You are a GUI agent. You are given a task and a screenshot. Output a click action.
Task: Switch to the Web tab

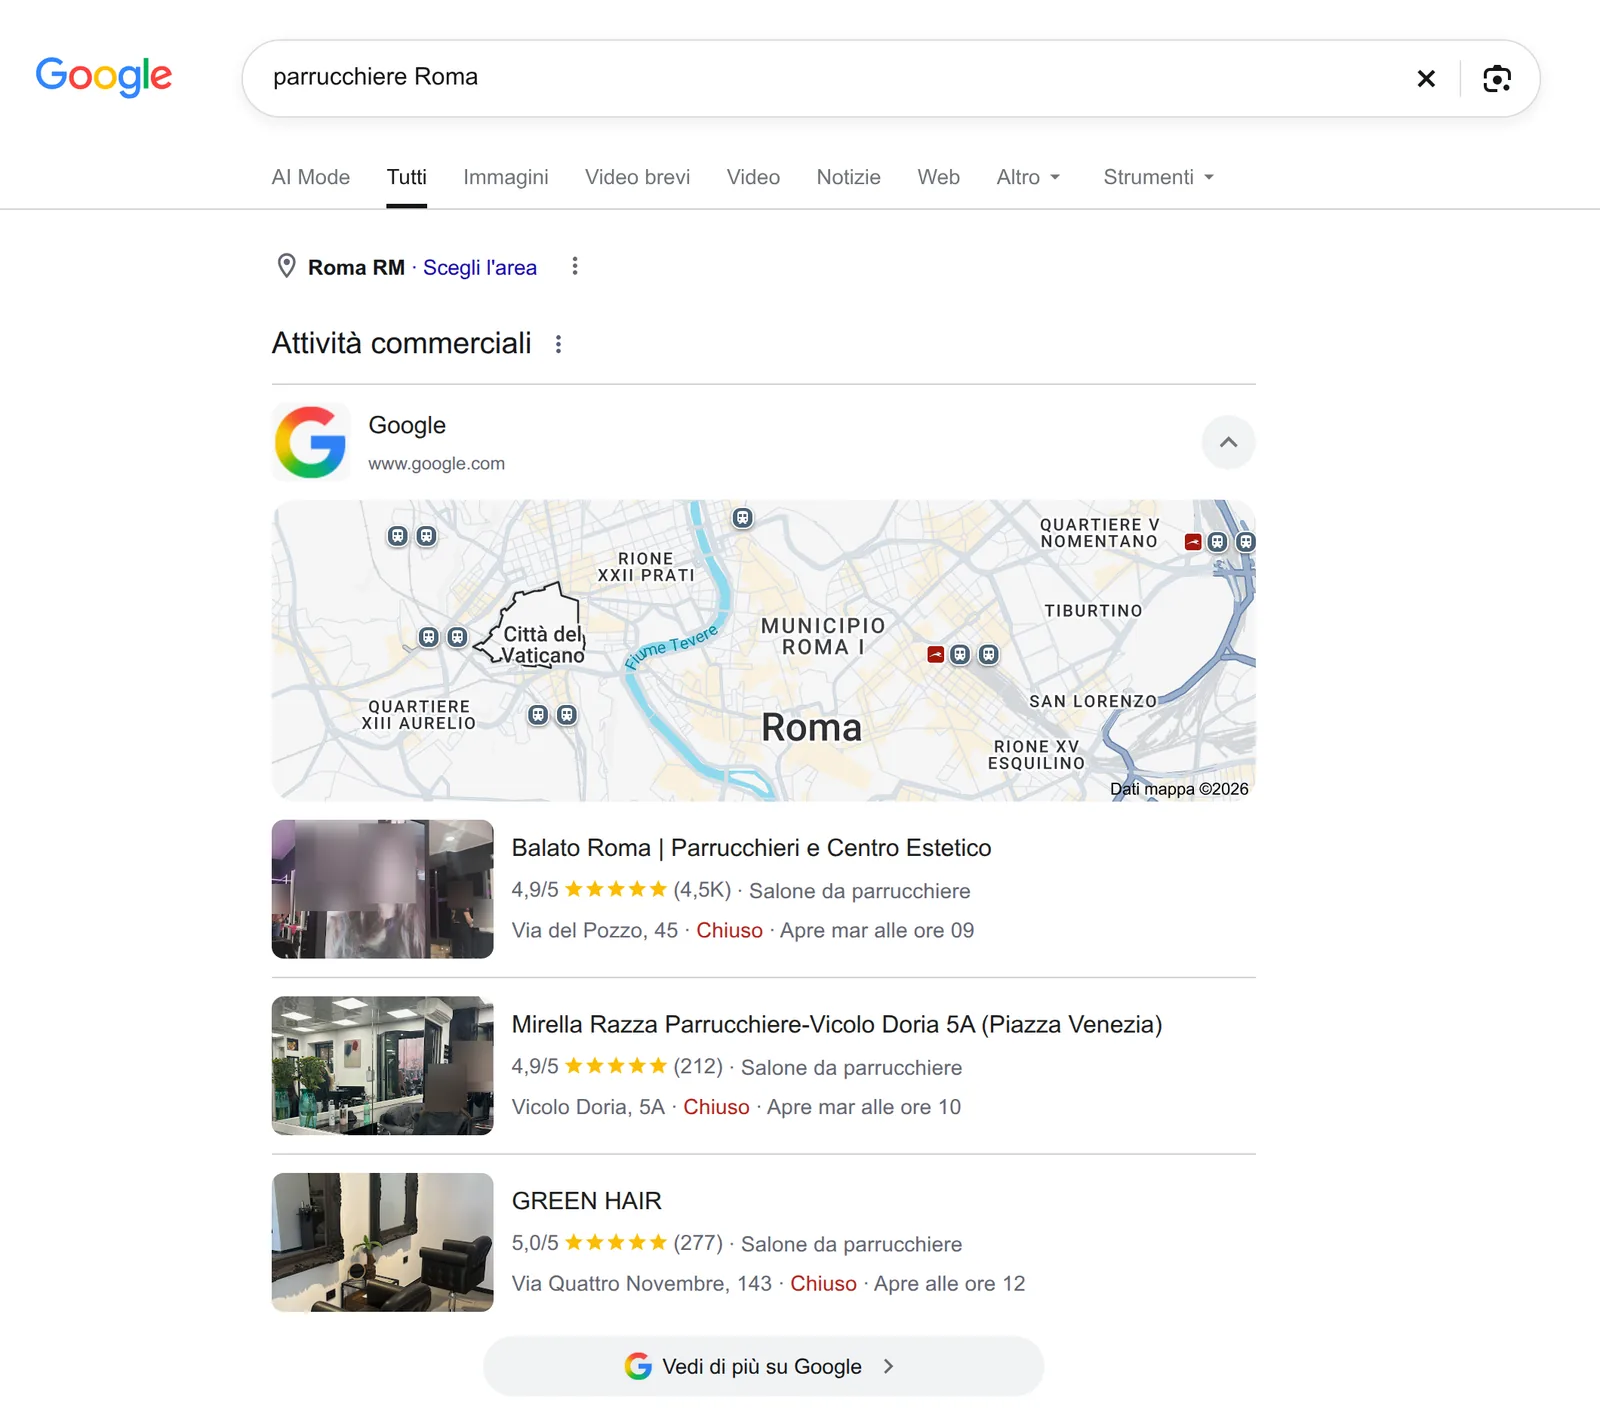(x=939, y=177)
